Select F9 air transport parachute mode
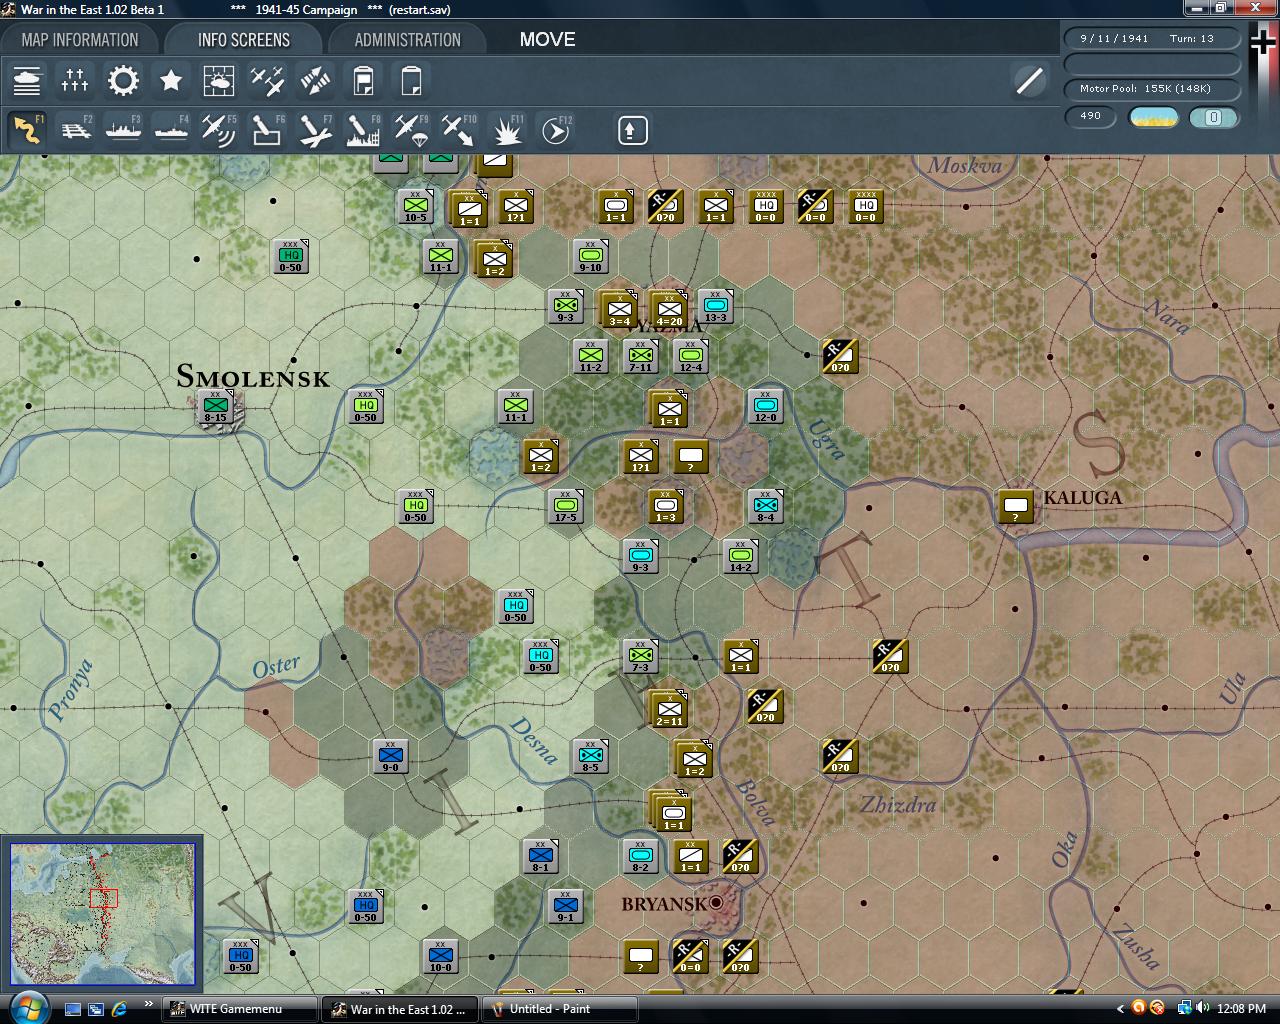The width and height of the screenshot is (1280, 1024). [411, 130]
